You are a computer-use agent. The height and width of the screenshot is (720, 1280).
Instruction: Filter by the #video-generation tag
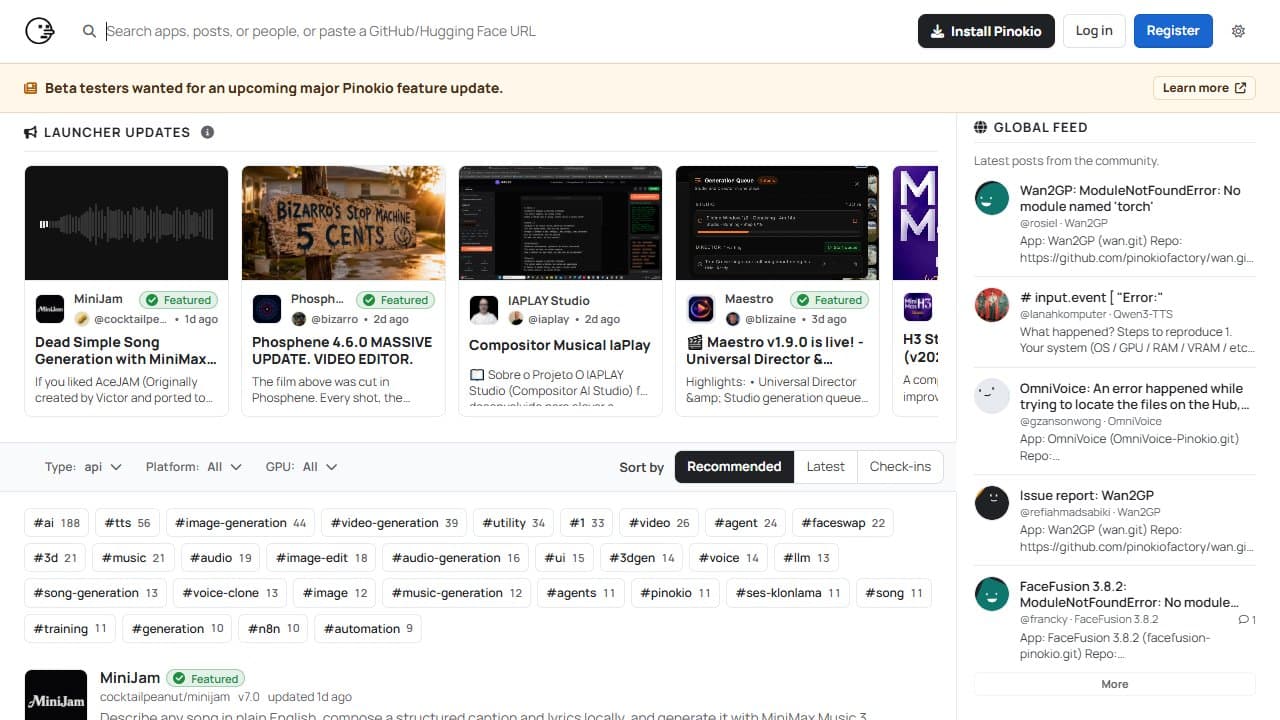(394, 523)
